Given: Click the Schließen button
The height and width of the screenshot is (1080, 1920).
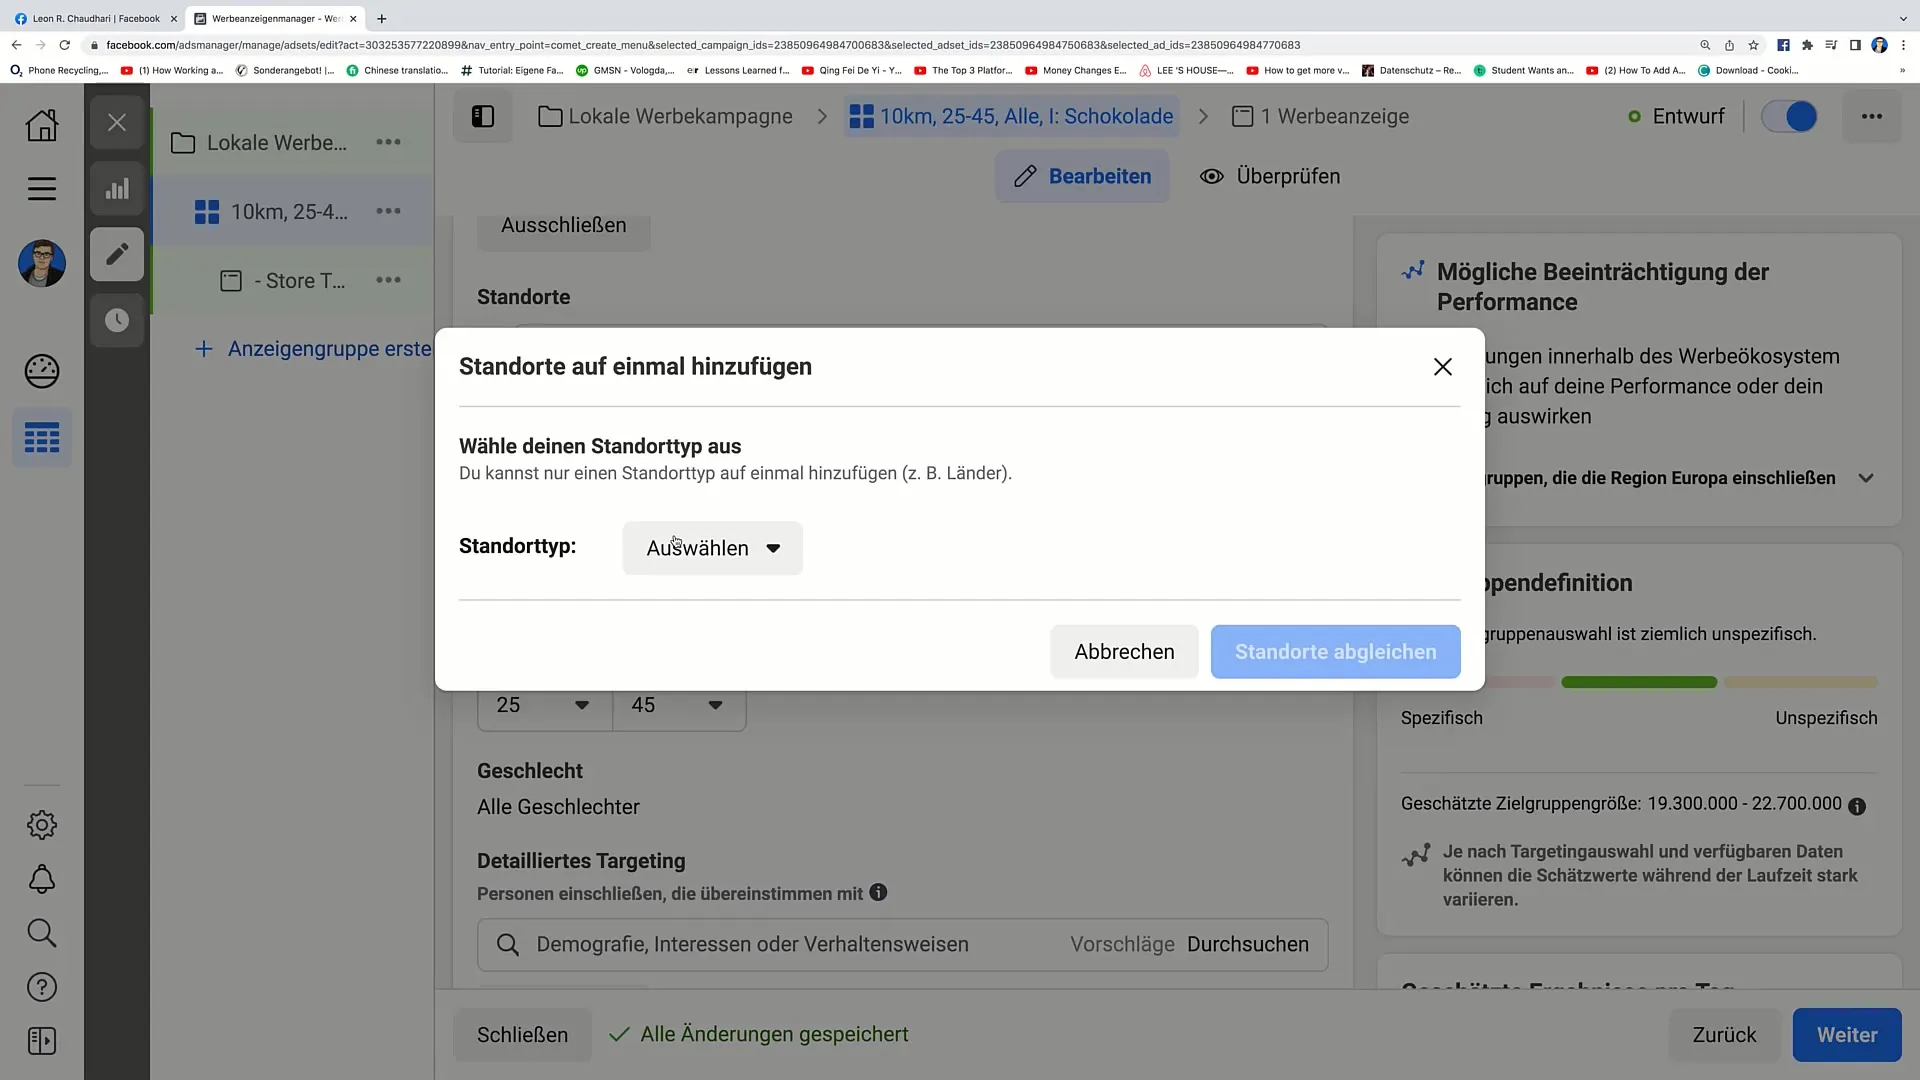Looking at the screenshot, I should 522,1035.
